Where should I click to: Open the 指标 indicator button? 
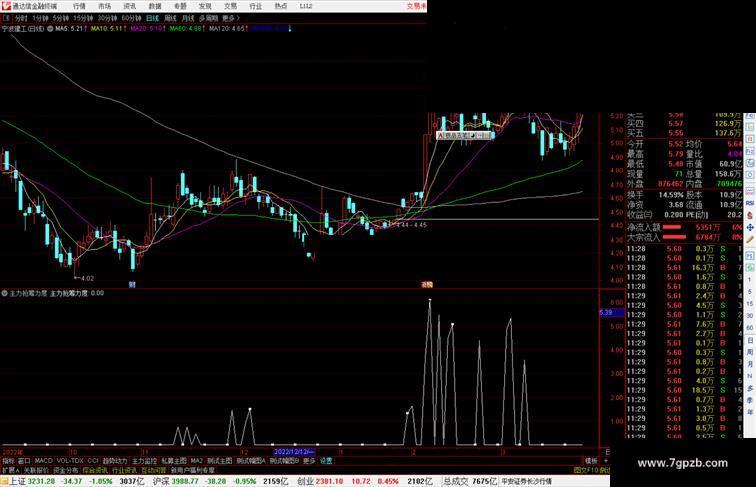coord(9,461)
